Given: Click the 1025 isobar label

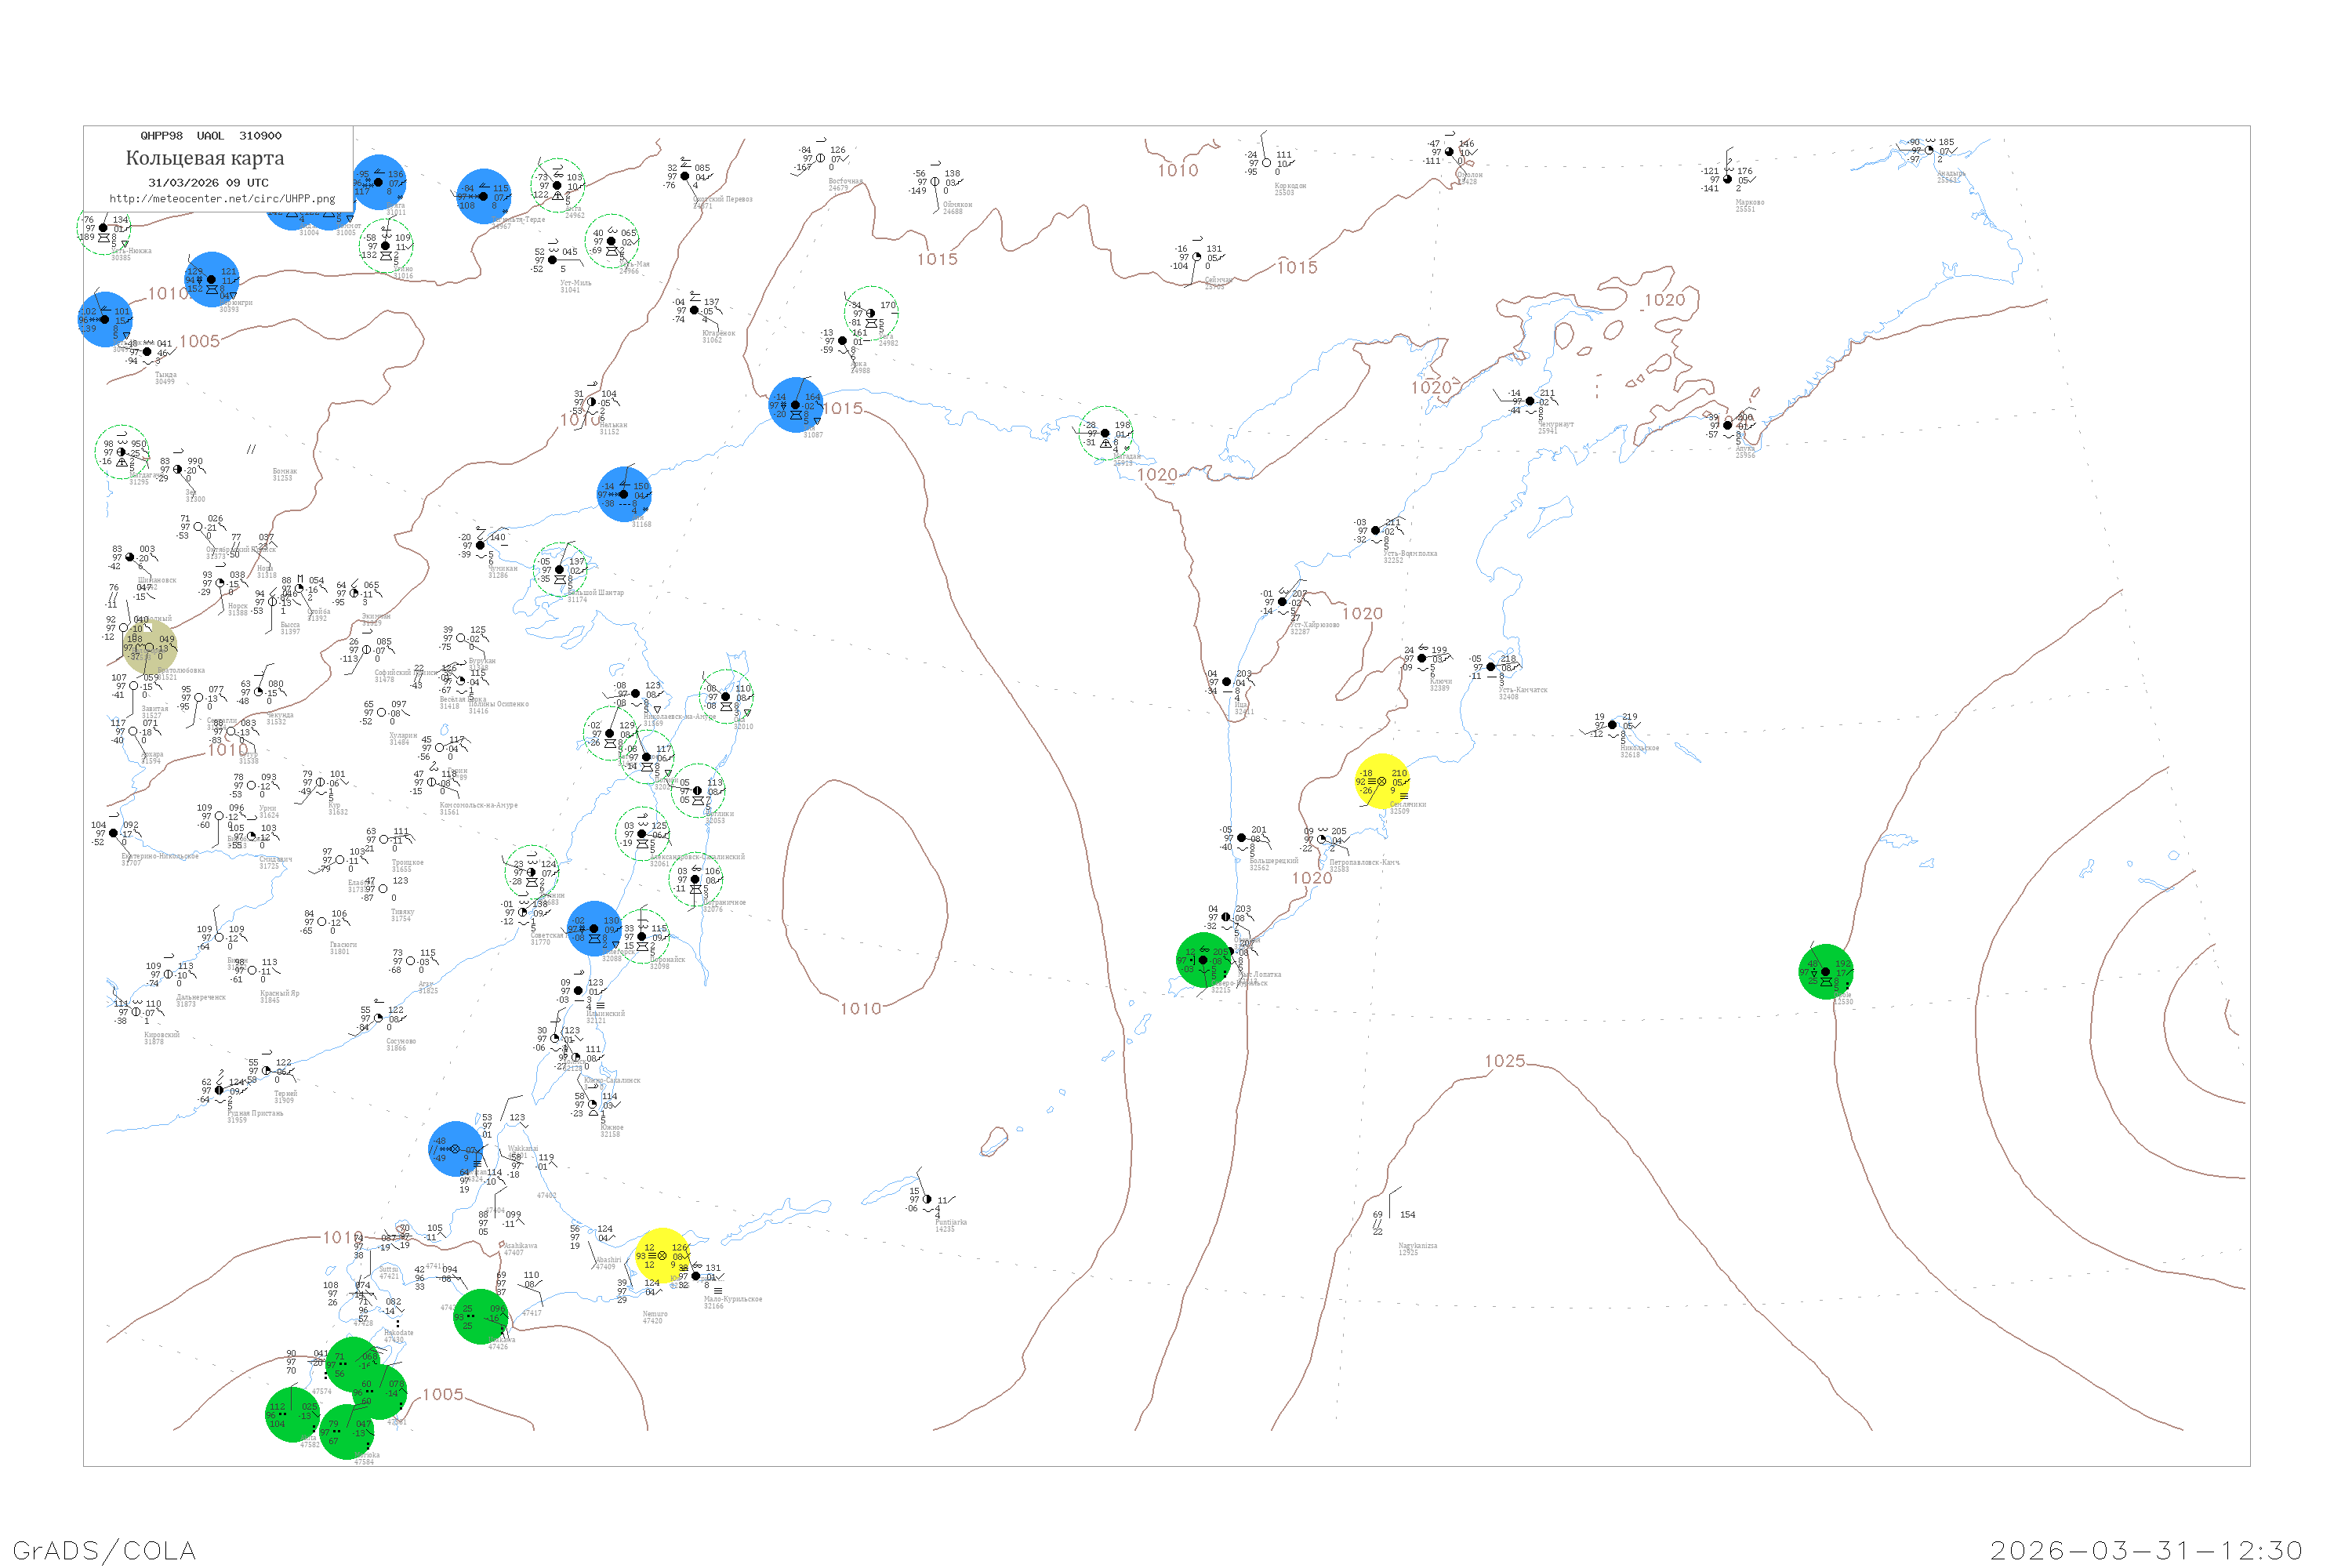Looking at the screenshot, I should 1504,1061.
